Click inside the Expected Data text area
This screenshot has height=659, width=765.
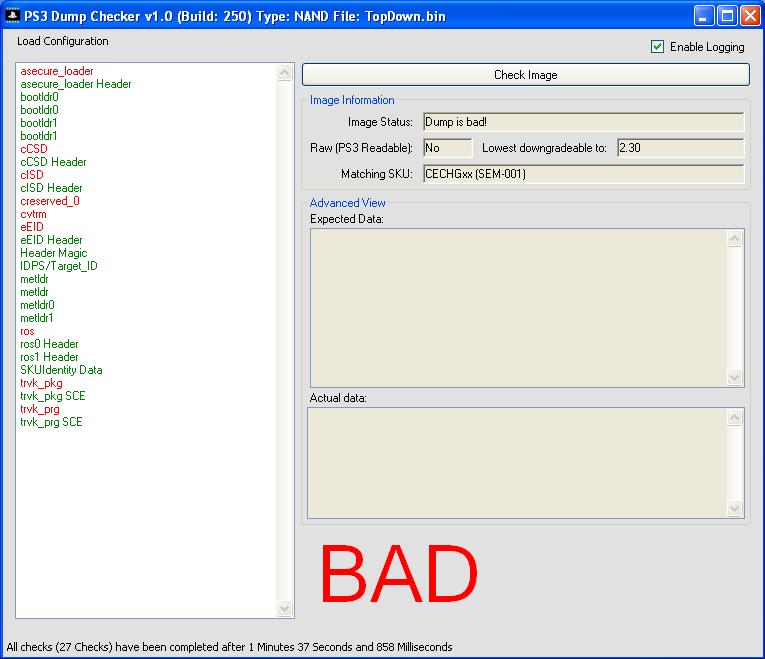pos(518,308)
